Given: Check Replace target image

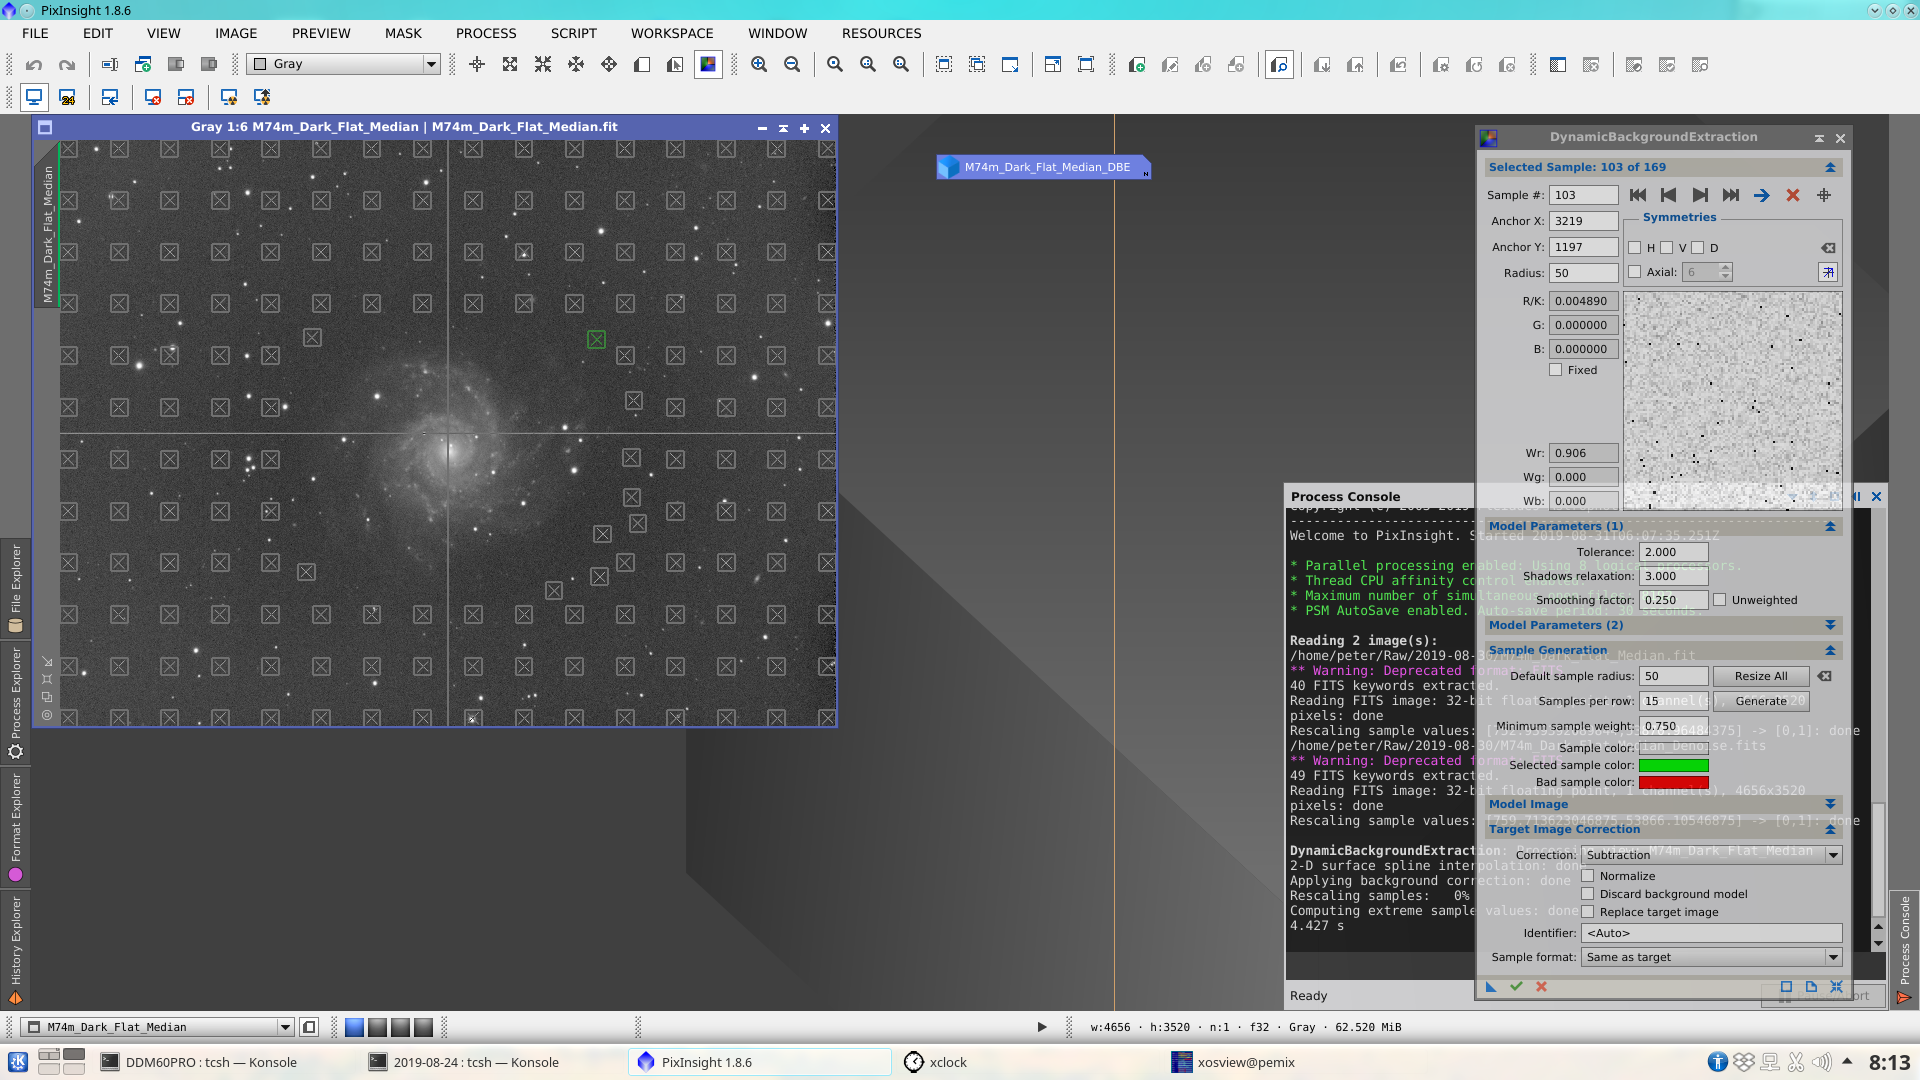Looking at the screenshot, I should [1587, 912].
